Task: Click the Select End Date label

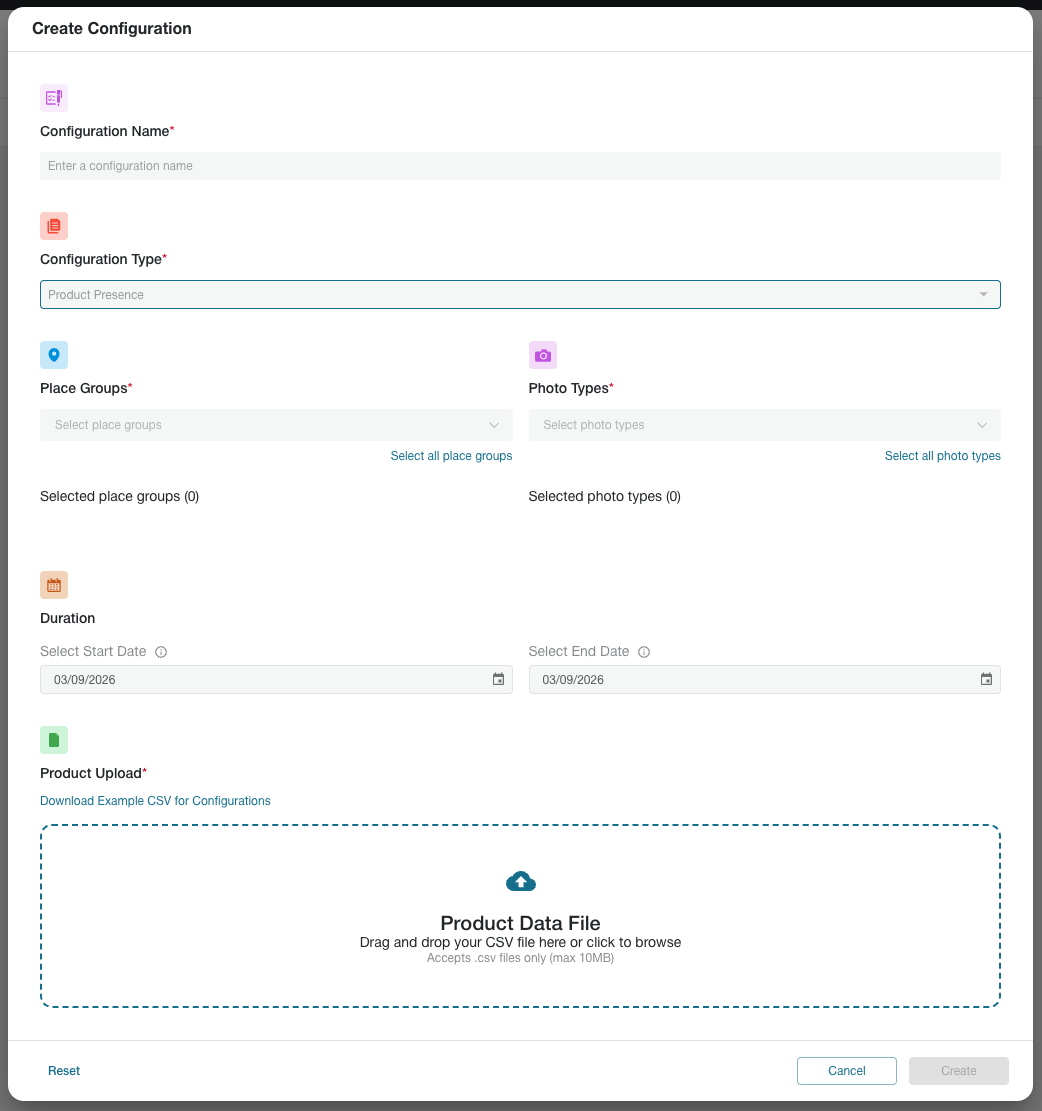Action: (579, 651)
